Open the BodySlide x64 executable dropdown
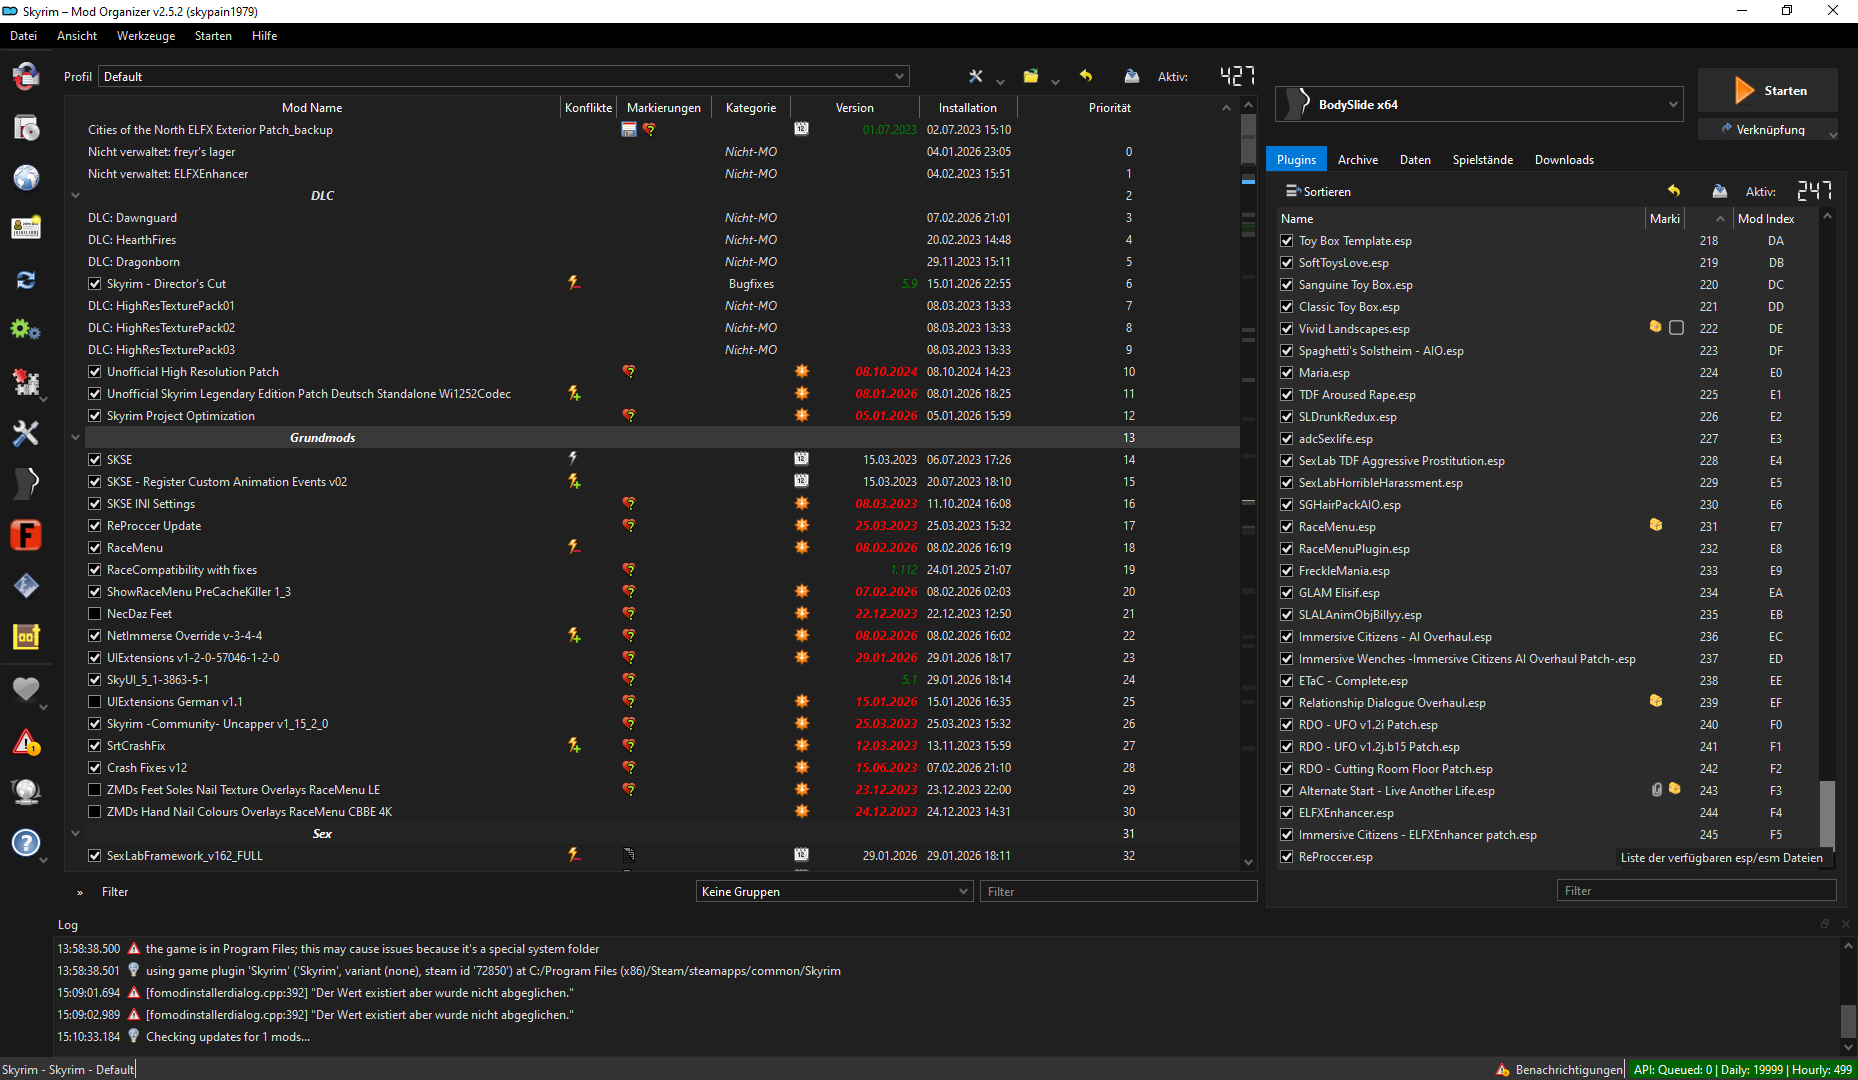The width and height of the screenshot is (1858, 1080). [x=1479, y=104]
